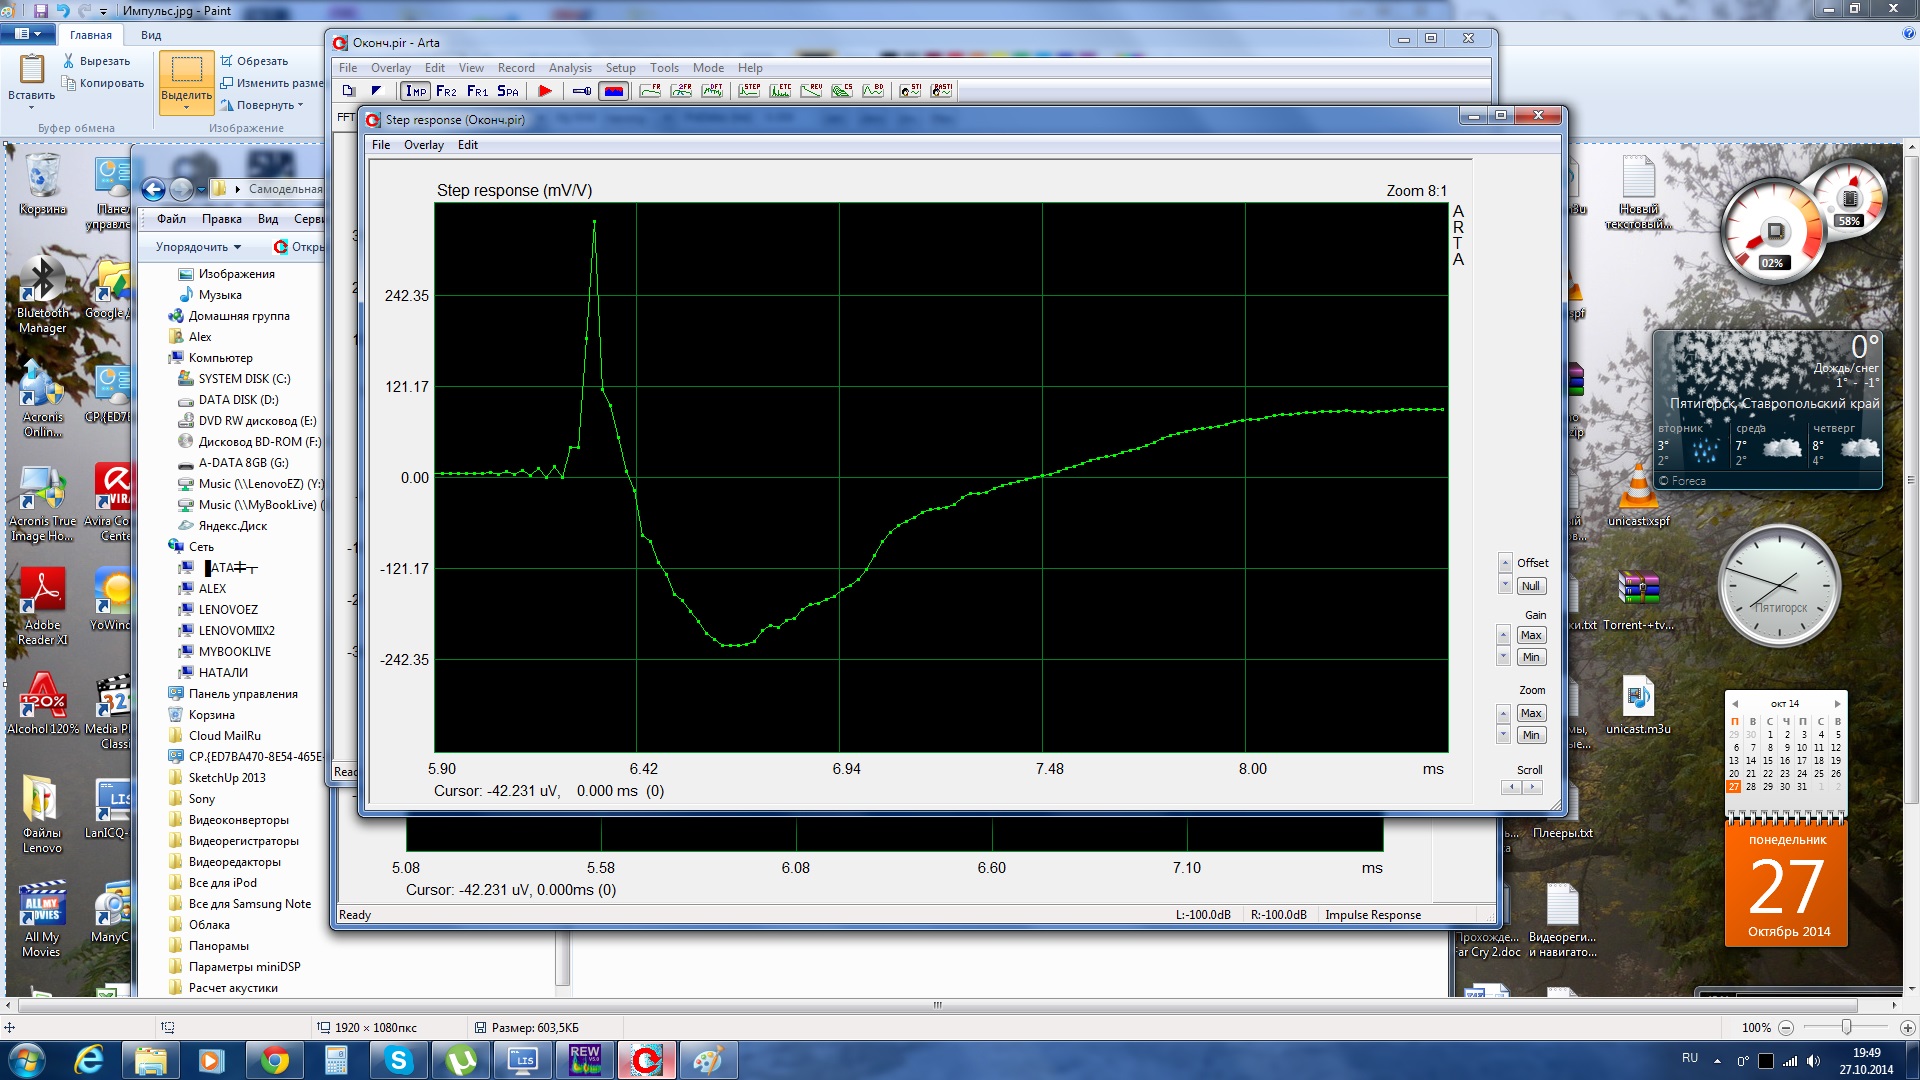
Task: Open the Bluetooth Manager desktop icon
Action: 43,294
